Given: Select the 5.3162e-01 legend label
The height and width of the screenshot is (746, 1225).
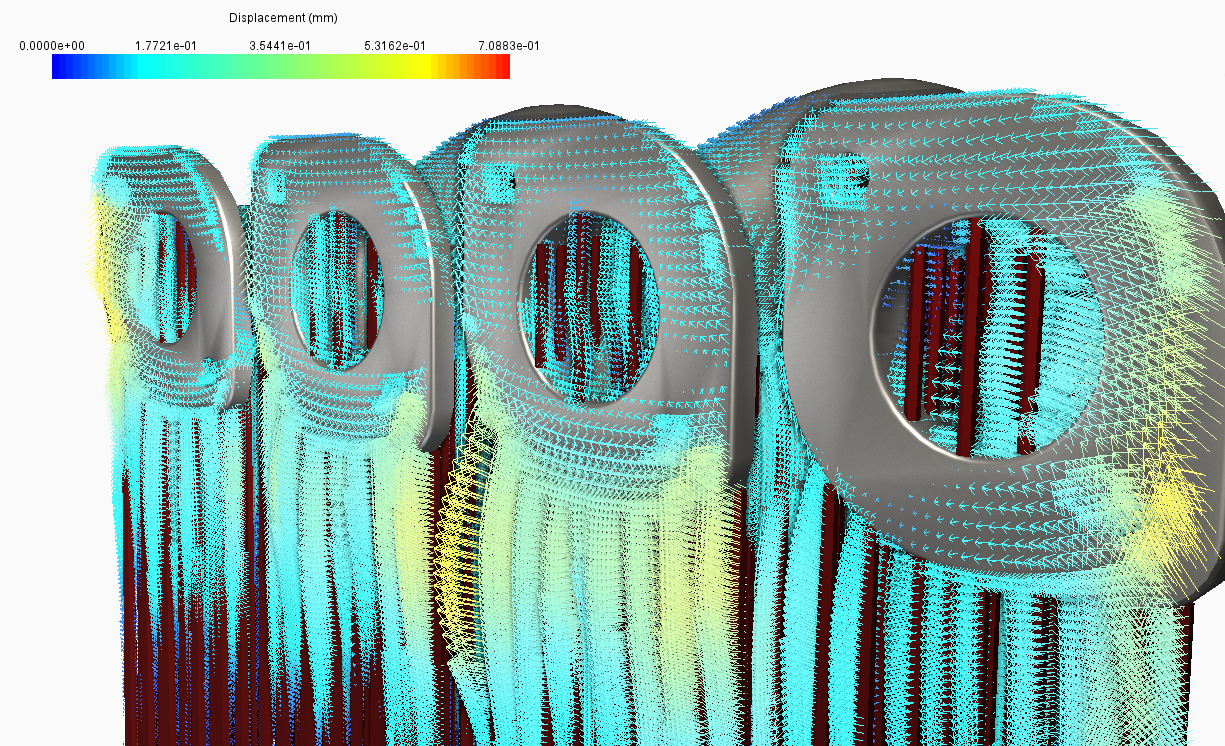Looking at the screenshot, I should 394,44.
